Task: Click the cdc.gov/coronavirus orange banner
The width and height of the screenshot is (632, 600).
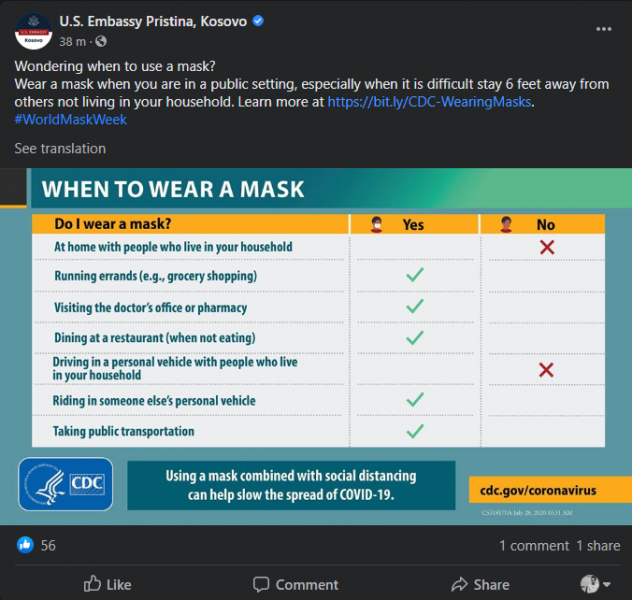Action: 550,490
